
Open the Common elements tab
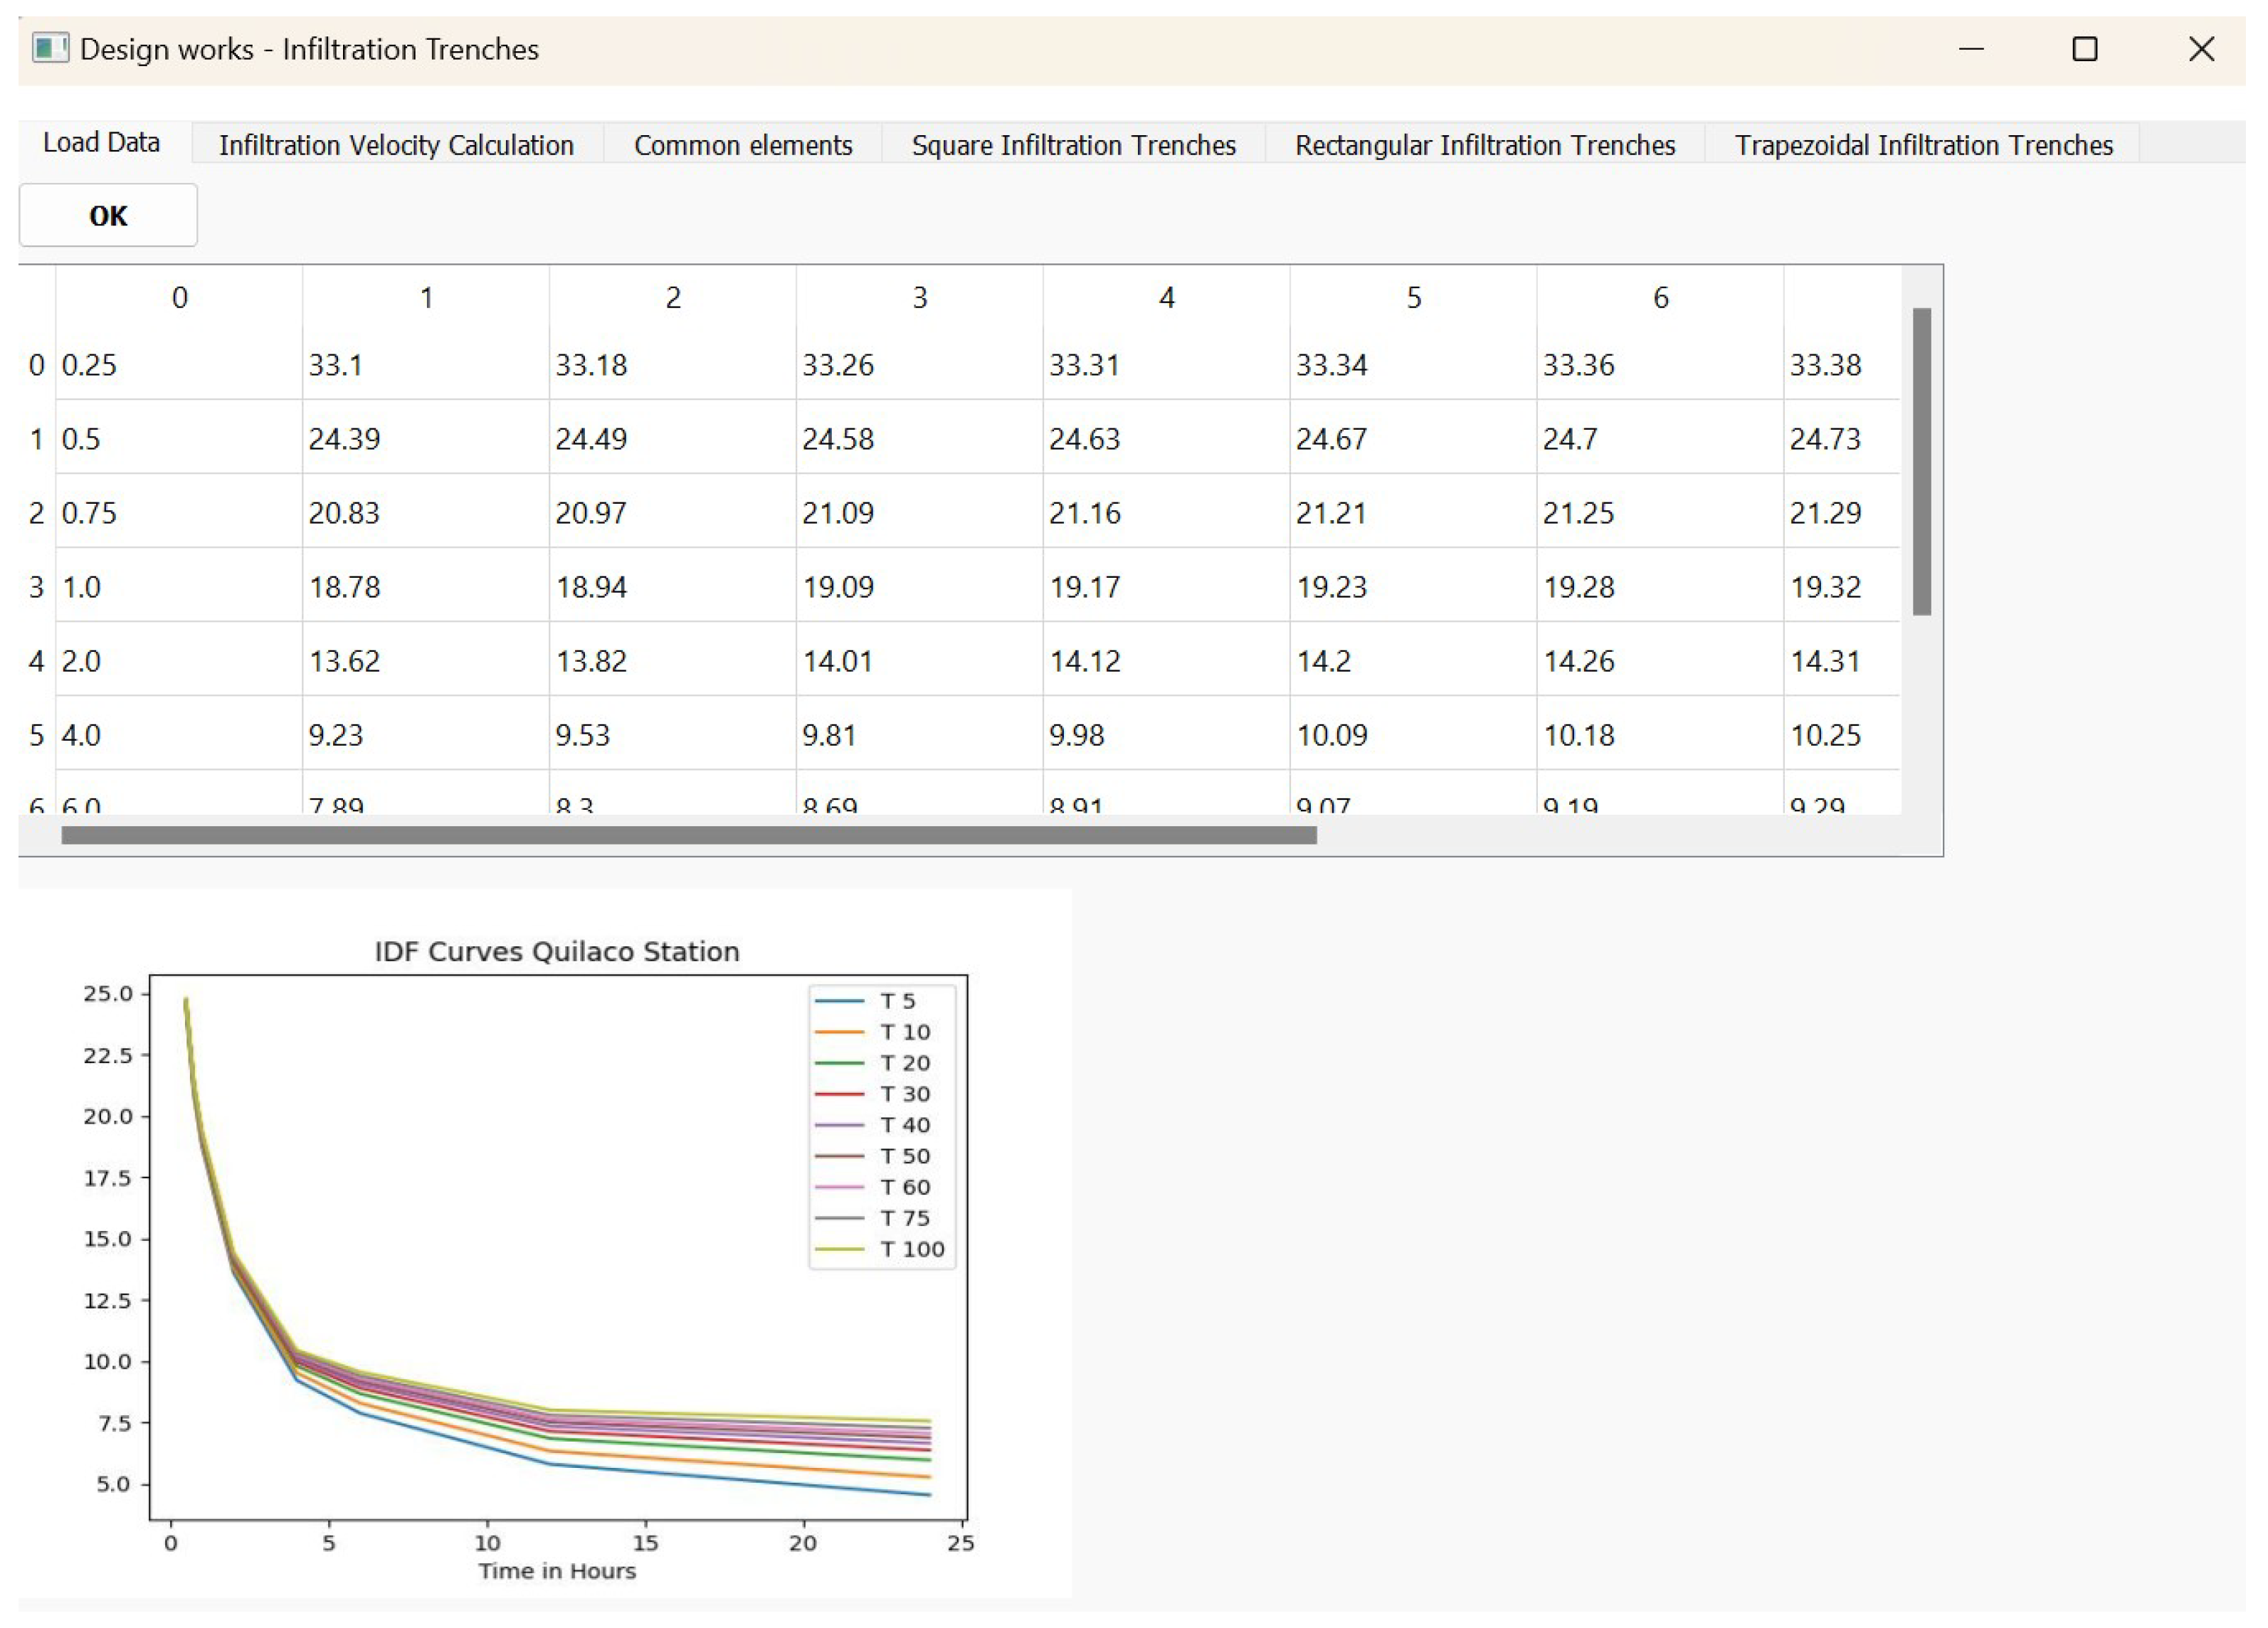pos(742,145)
